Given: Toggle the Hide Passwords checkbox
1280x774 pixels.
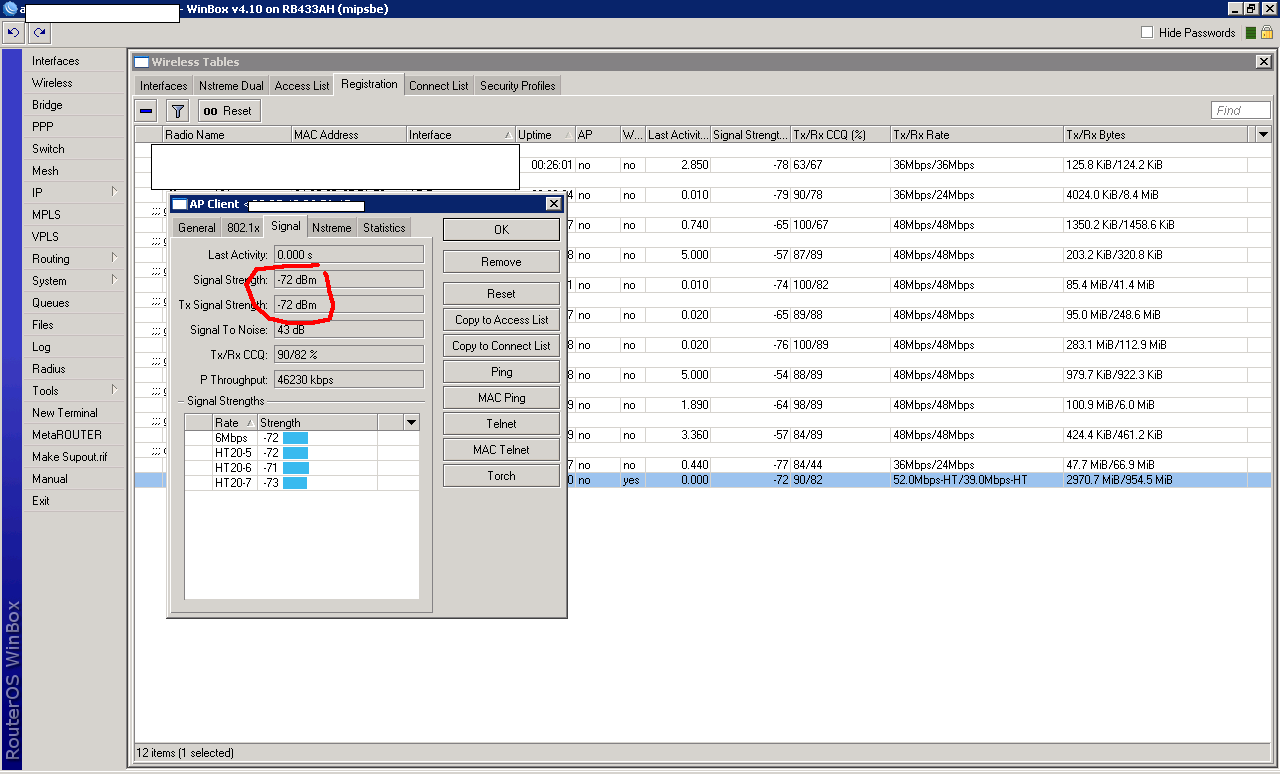Looking at the screenshot, I should click(1147, 33).
